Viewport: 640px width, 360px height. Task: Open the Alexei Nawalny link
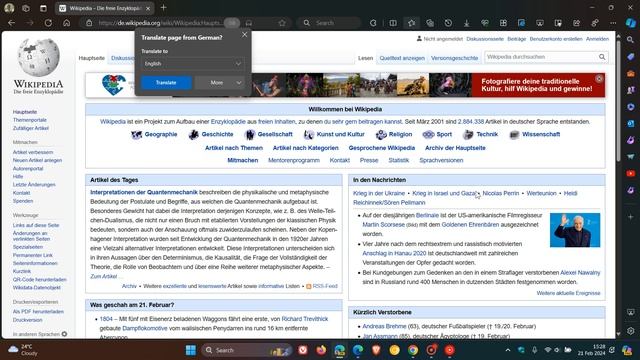tap(580, 272)
